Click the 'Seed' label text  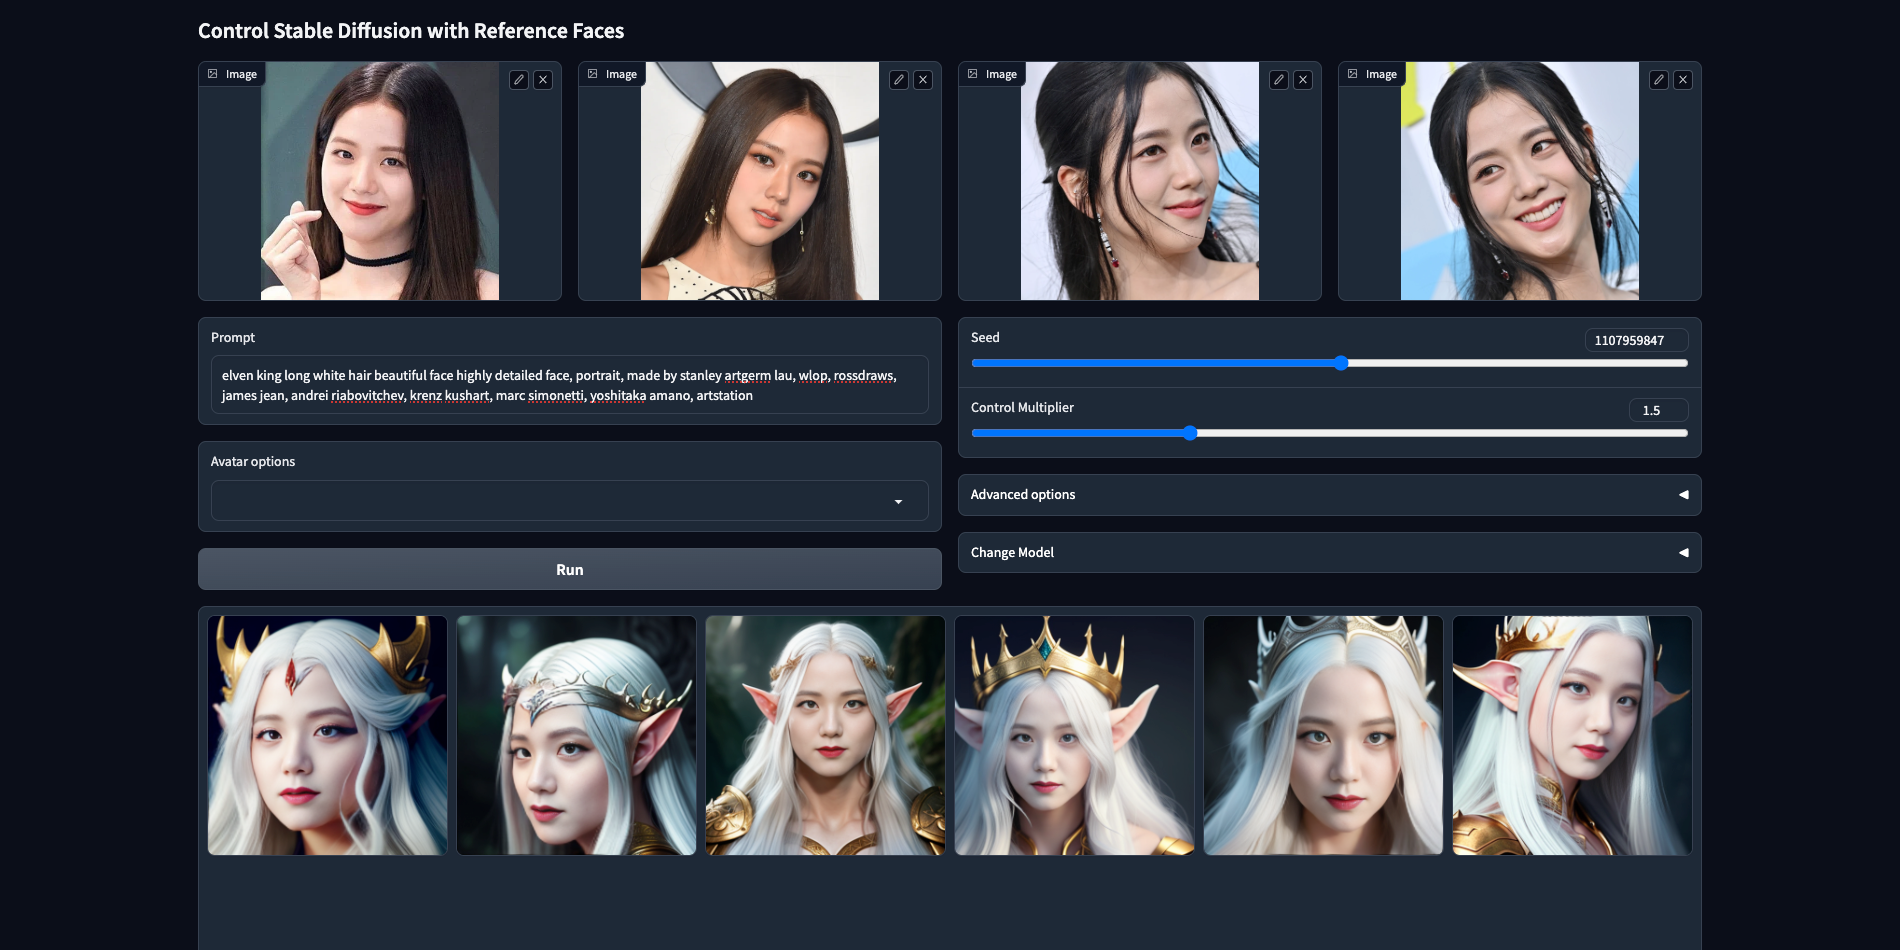coord(985,338)
